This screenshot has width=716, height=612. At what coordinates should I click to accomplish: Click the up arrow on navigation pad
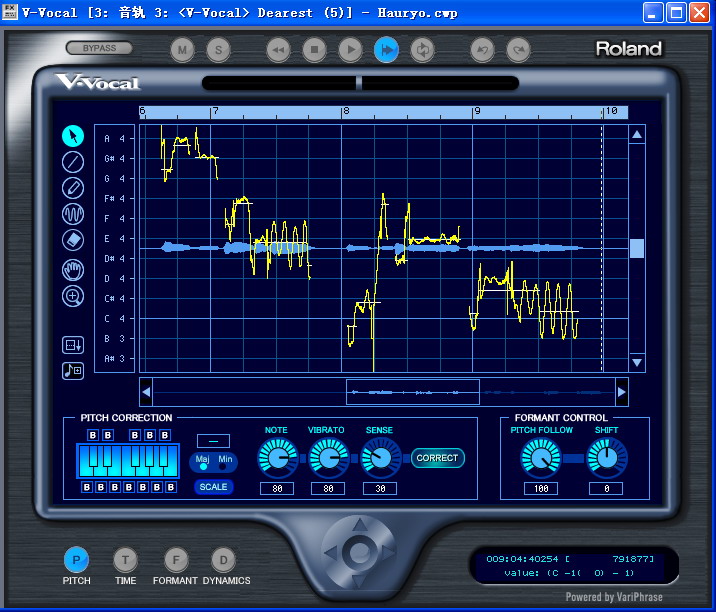tap(359, 525)
